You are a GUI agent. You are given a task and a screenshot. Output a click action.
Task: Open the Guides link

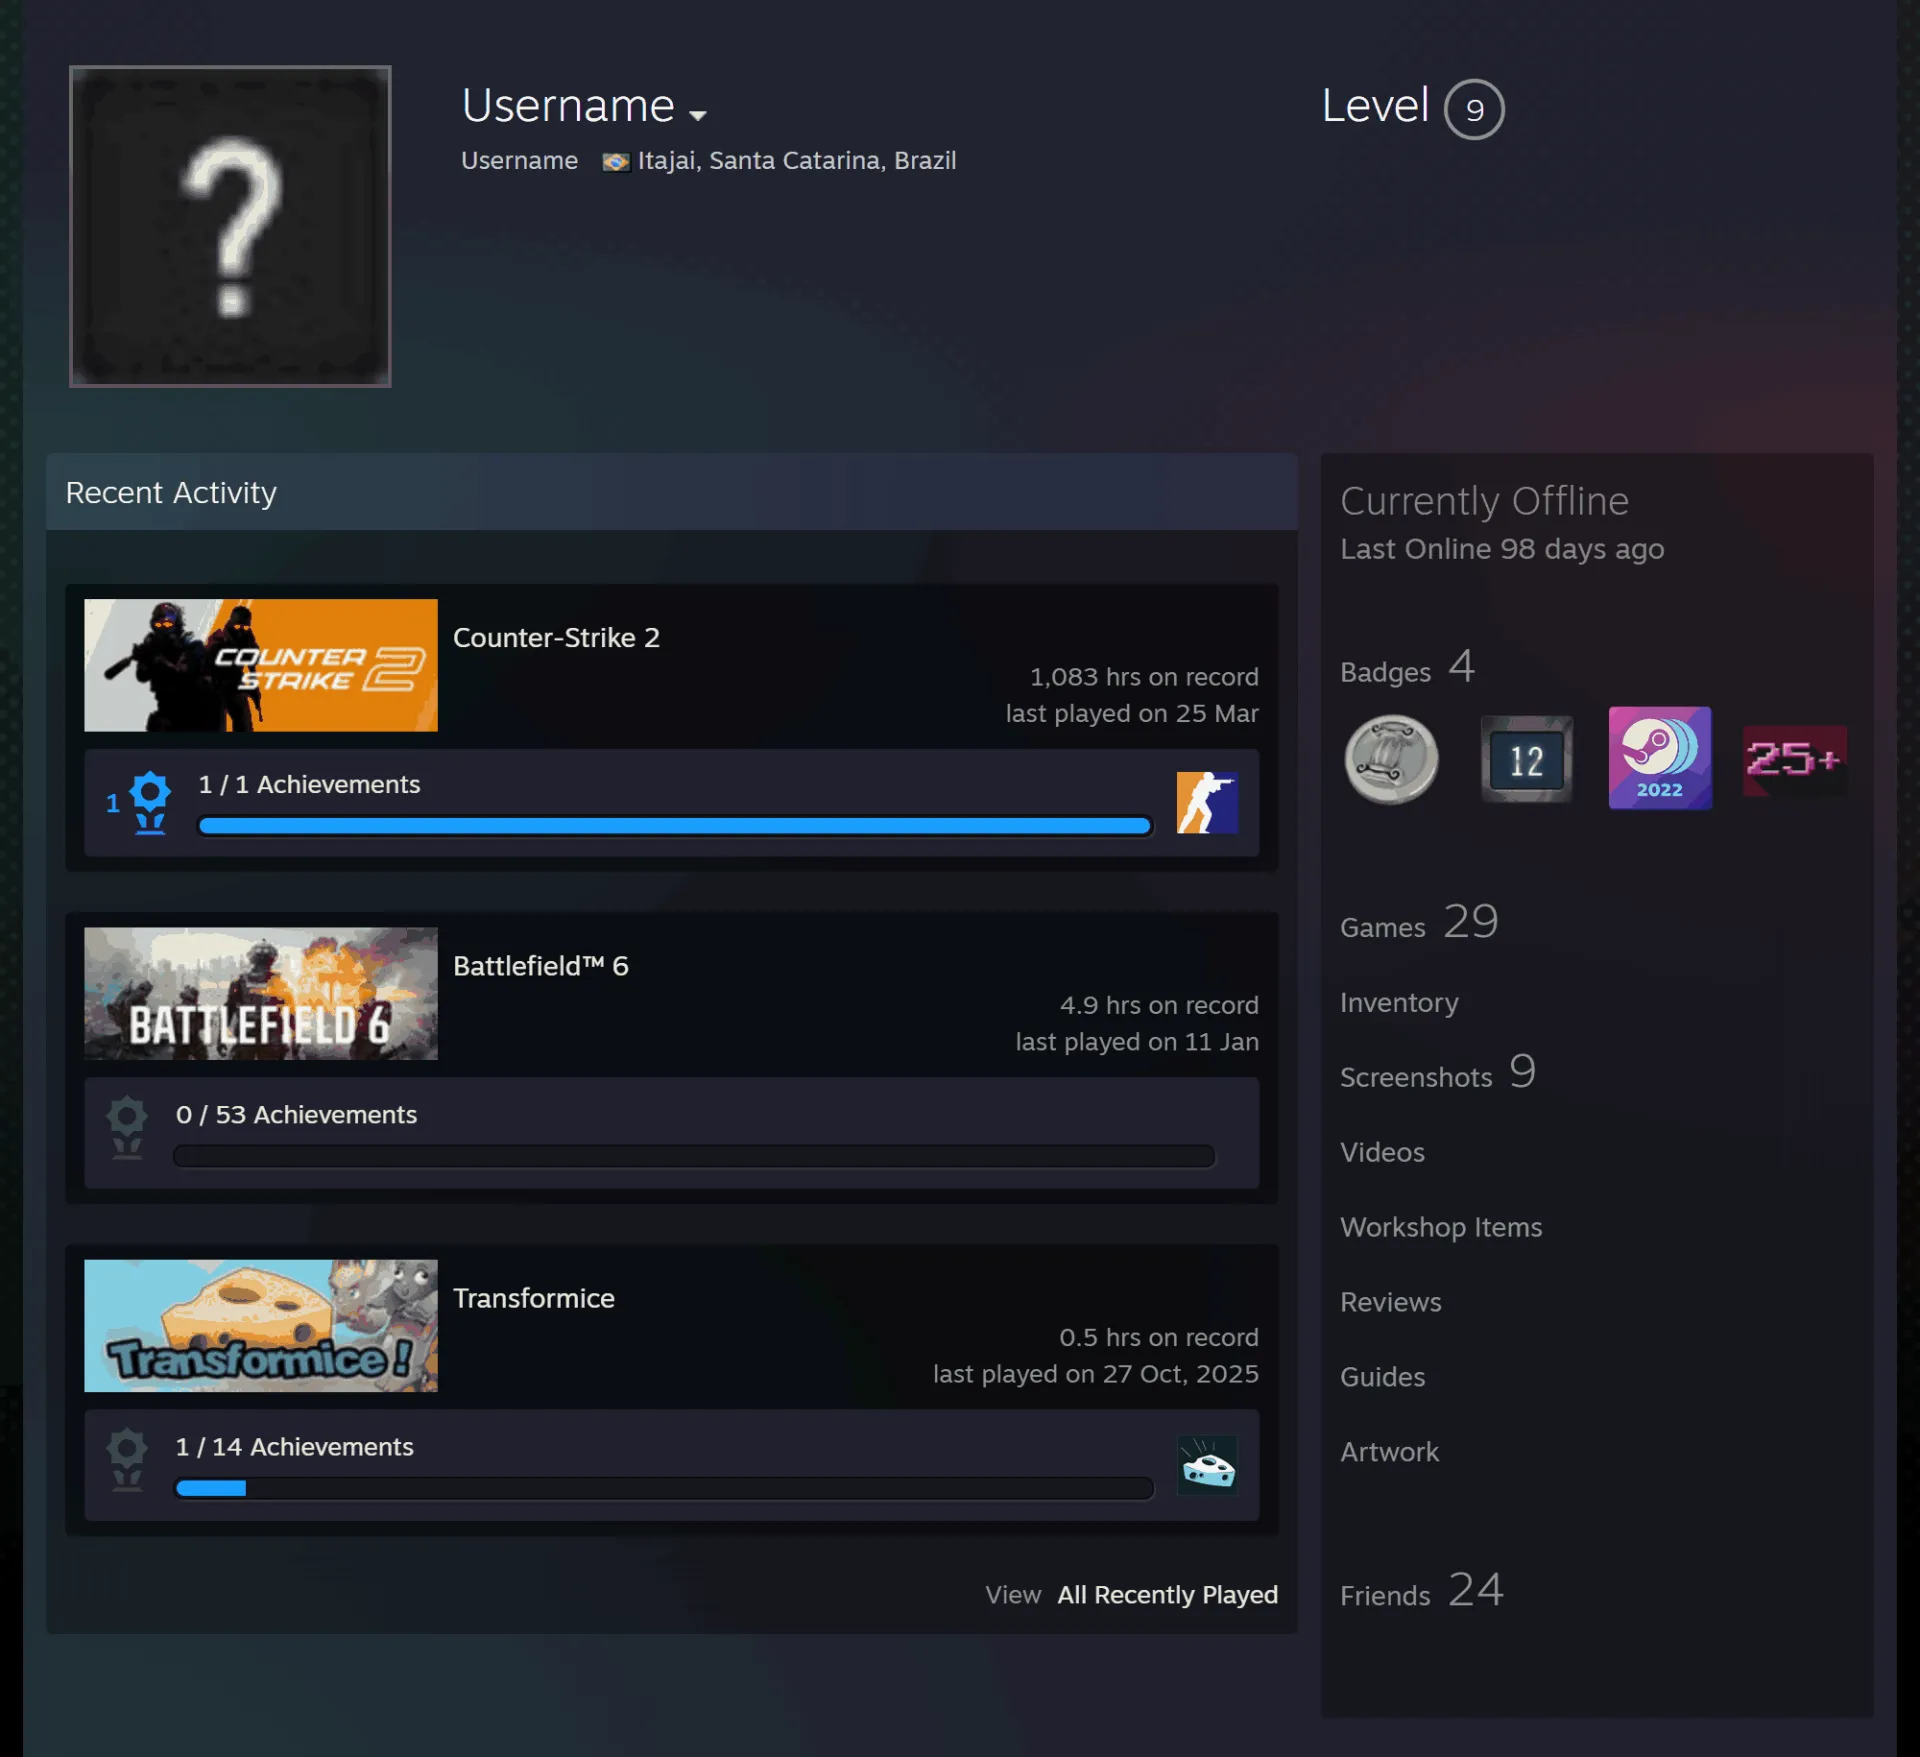[x=1383, y=1378]
